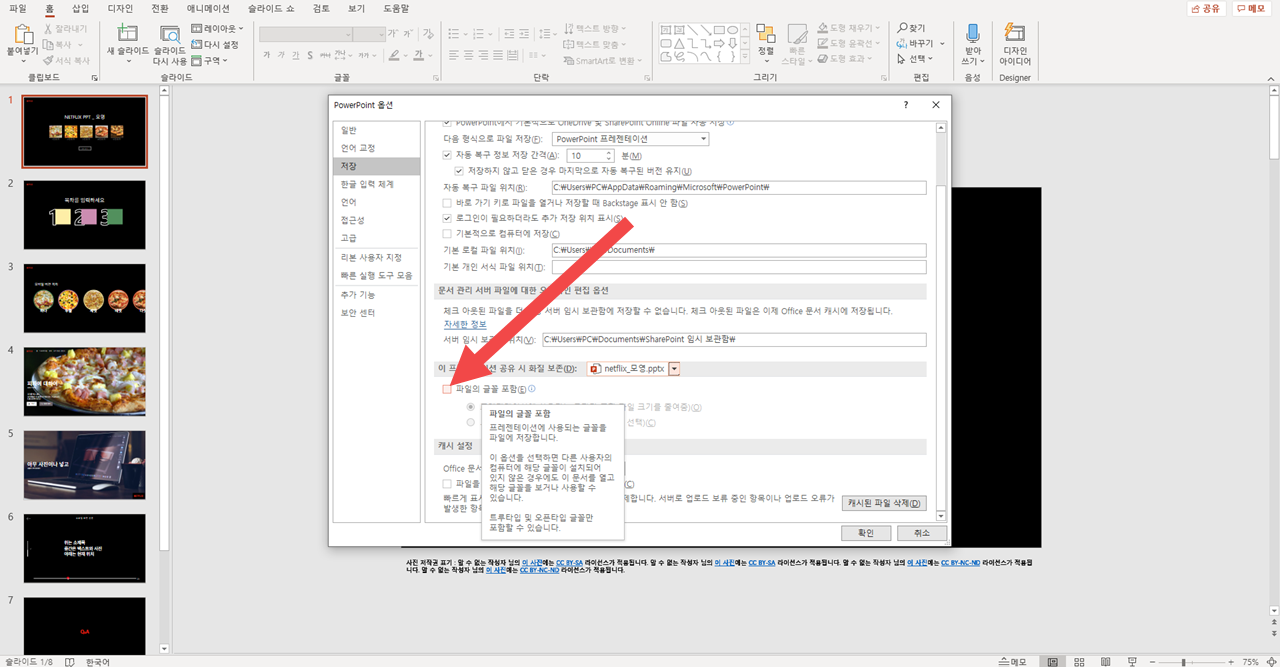1280x667 pixels.
Task: Click the Shape Fill (도형 채우기) icon
Action: point(822,28)
